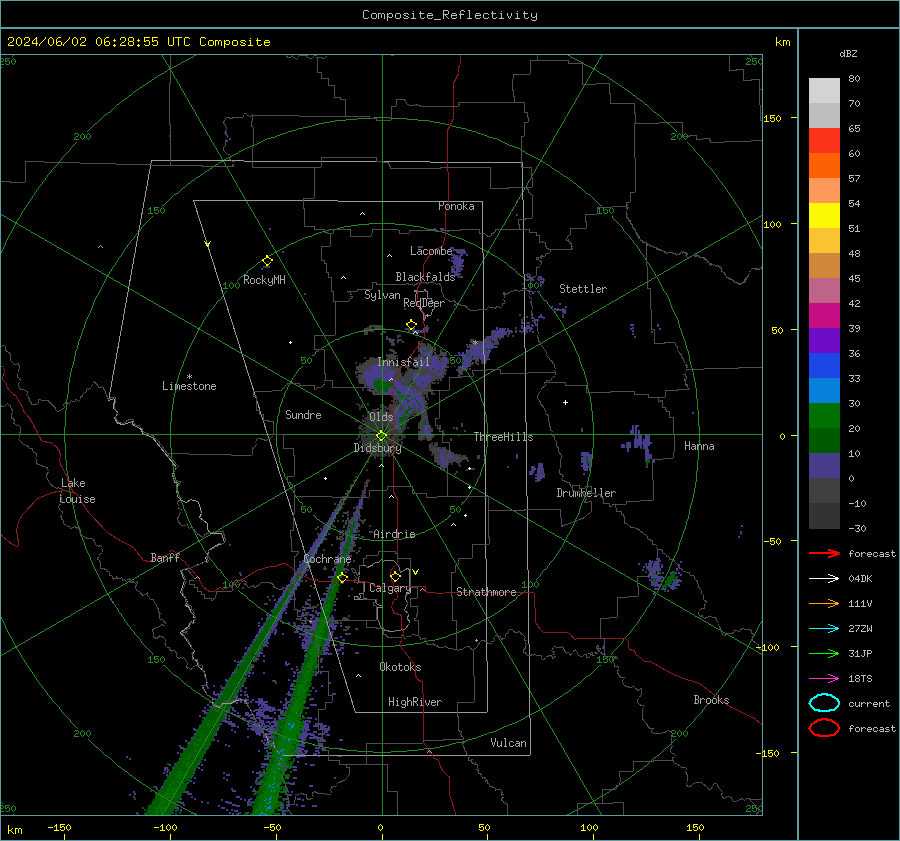Click the Lake Louise label

77,491
